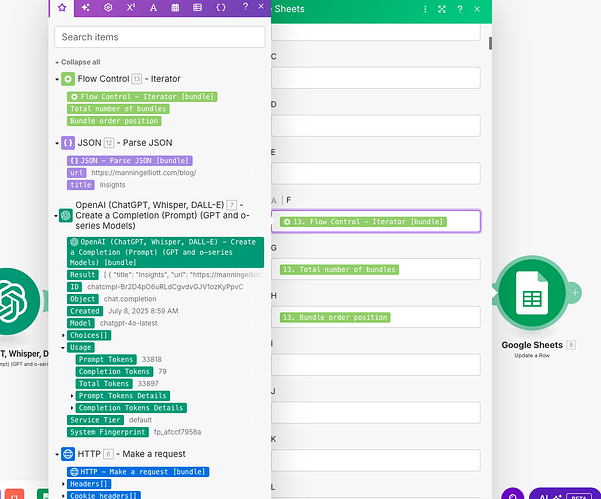This screenshot has width=601, height=499.
Task: Open the custom variables braces tab
Action: pyautogui.click(x=221, y=8)
